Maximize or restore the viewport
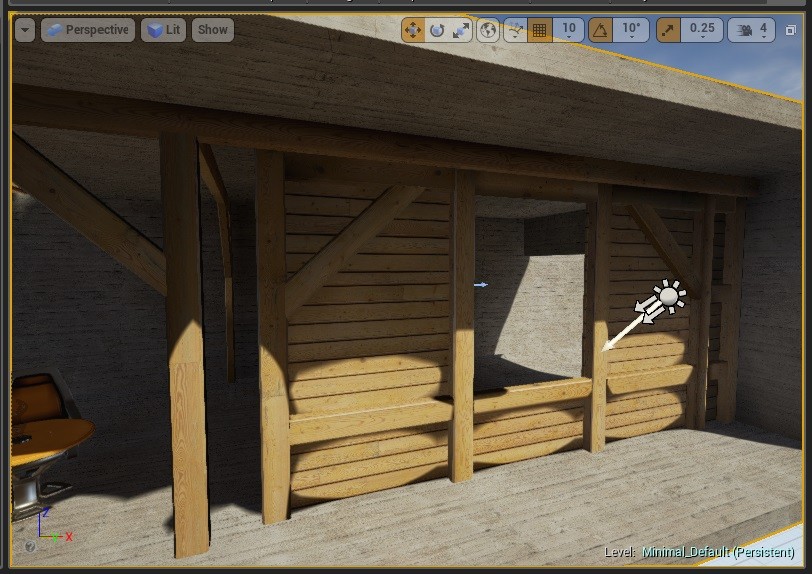This screenshot has height=574, width=812. coord(790,30)
